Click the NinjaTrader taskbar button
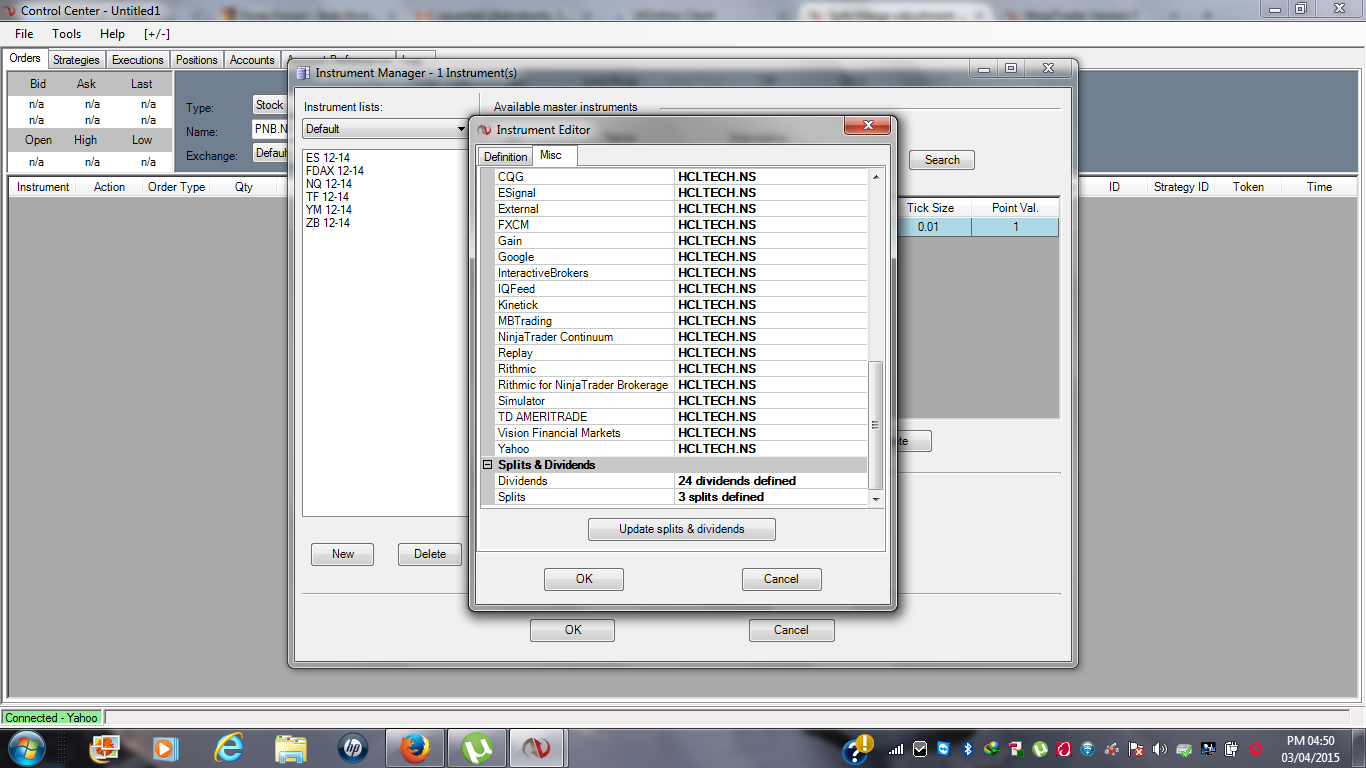1366x768 pixels. click(x=538, y=748)
